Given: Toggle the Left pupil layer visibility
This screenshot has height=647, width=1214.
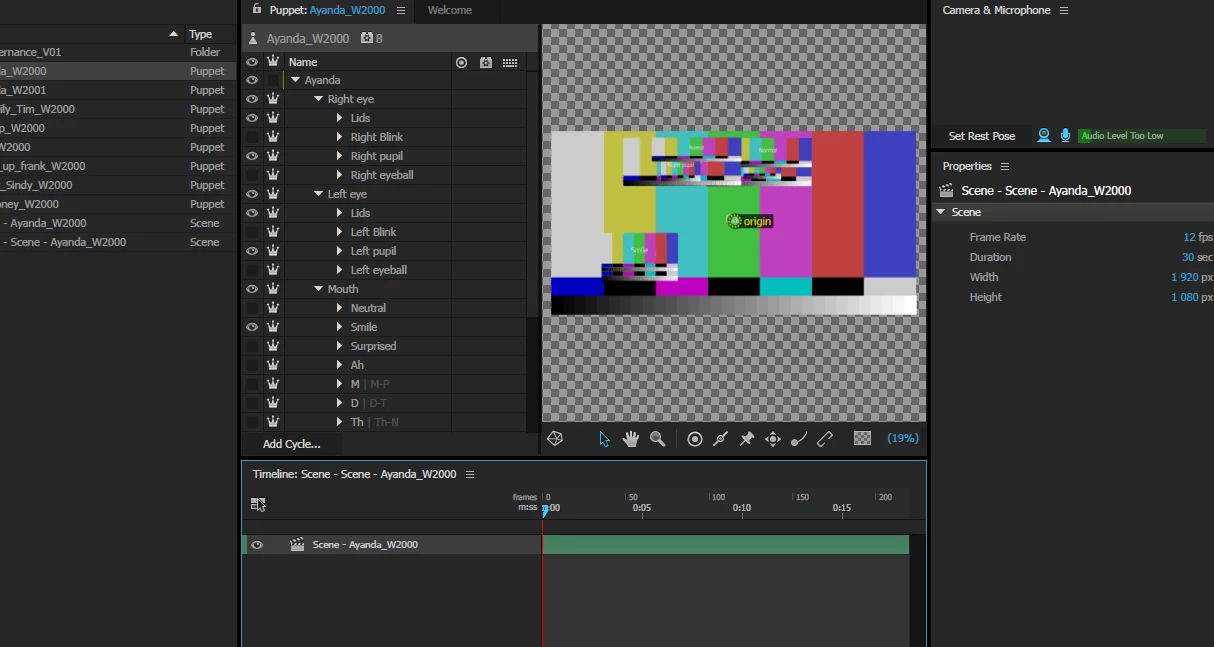Looking at the screenshot, I should (x=252, y=251).
